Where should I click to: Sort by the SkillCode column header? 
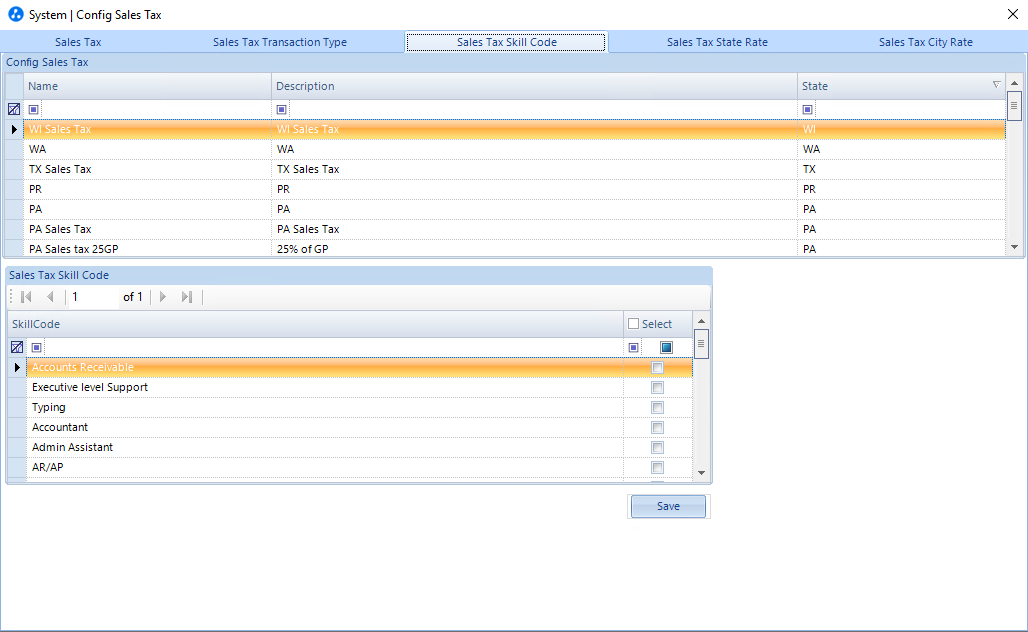click(x=315, y=324)
